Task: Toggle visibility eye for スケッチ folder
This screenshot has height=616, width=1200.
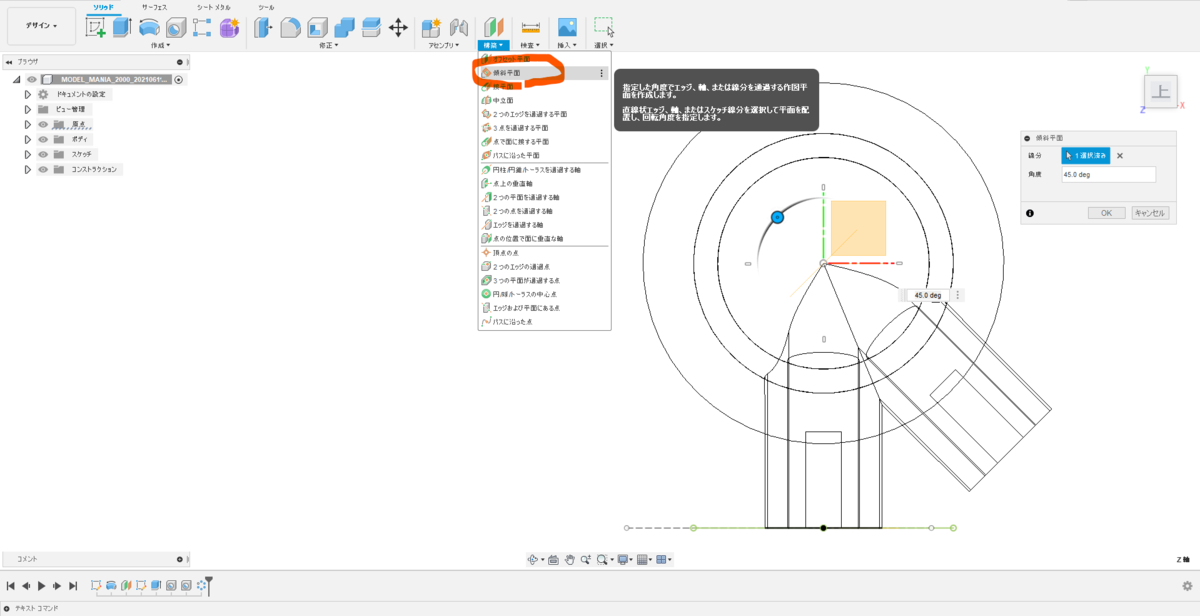Action: point(43,154)
